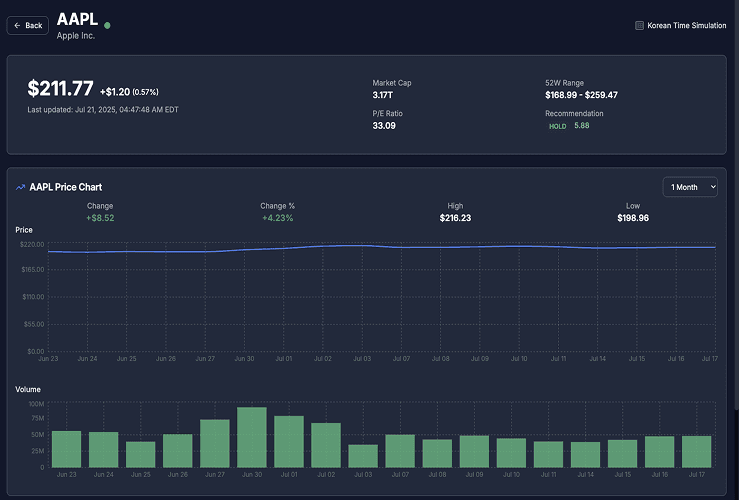Toggle the Korean Time Simulation checkbox
Viewport: 740px width, 500px height.
pyautogui.click(x=639, y=25)
